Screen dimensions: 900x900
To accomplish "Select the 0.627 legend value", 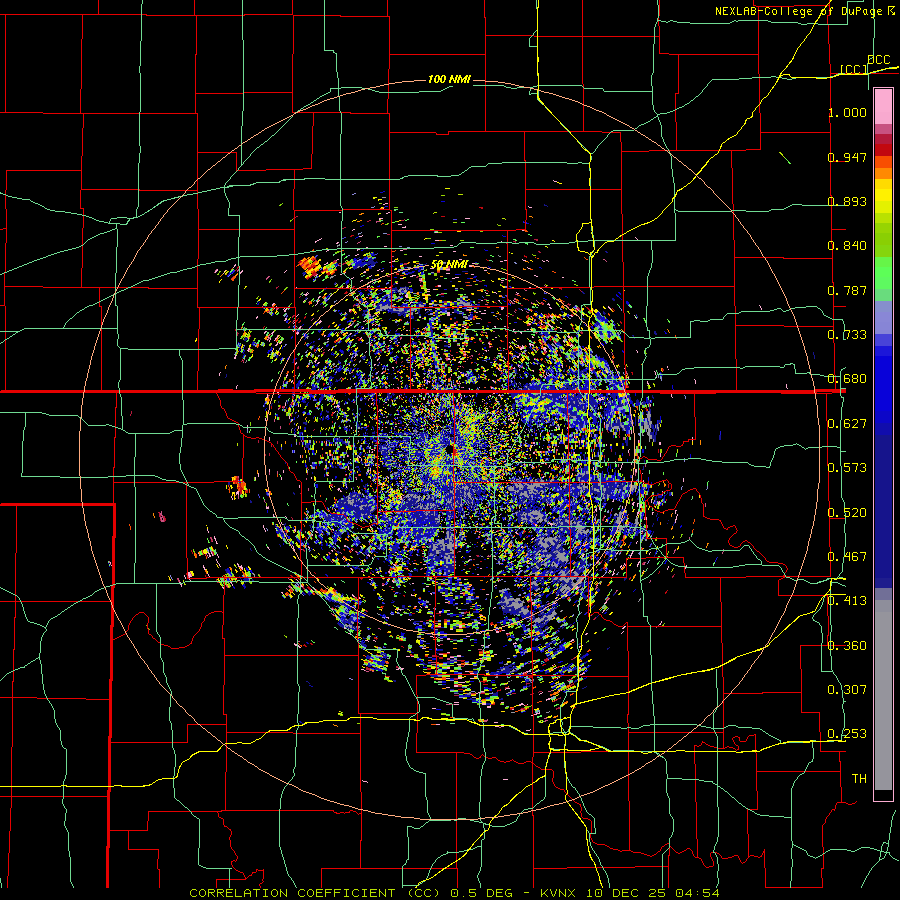I will point(847,424).
